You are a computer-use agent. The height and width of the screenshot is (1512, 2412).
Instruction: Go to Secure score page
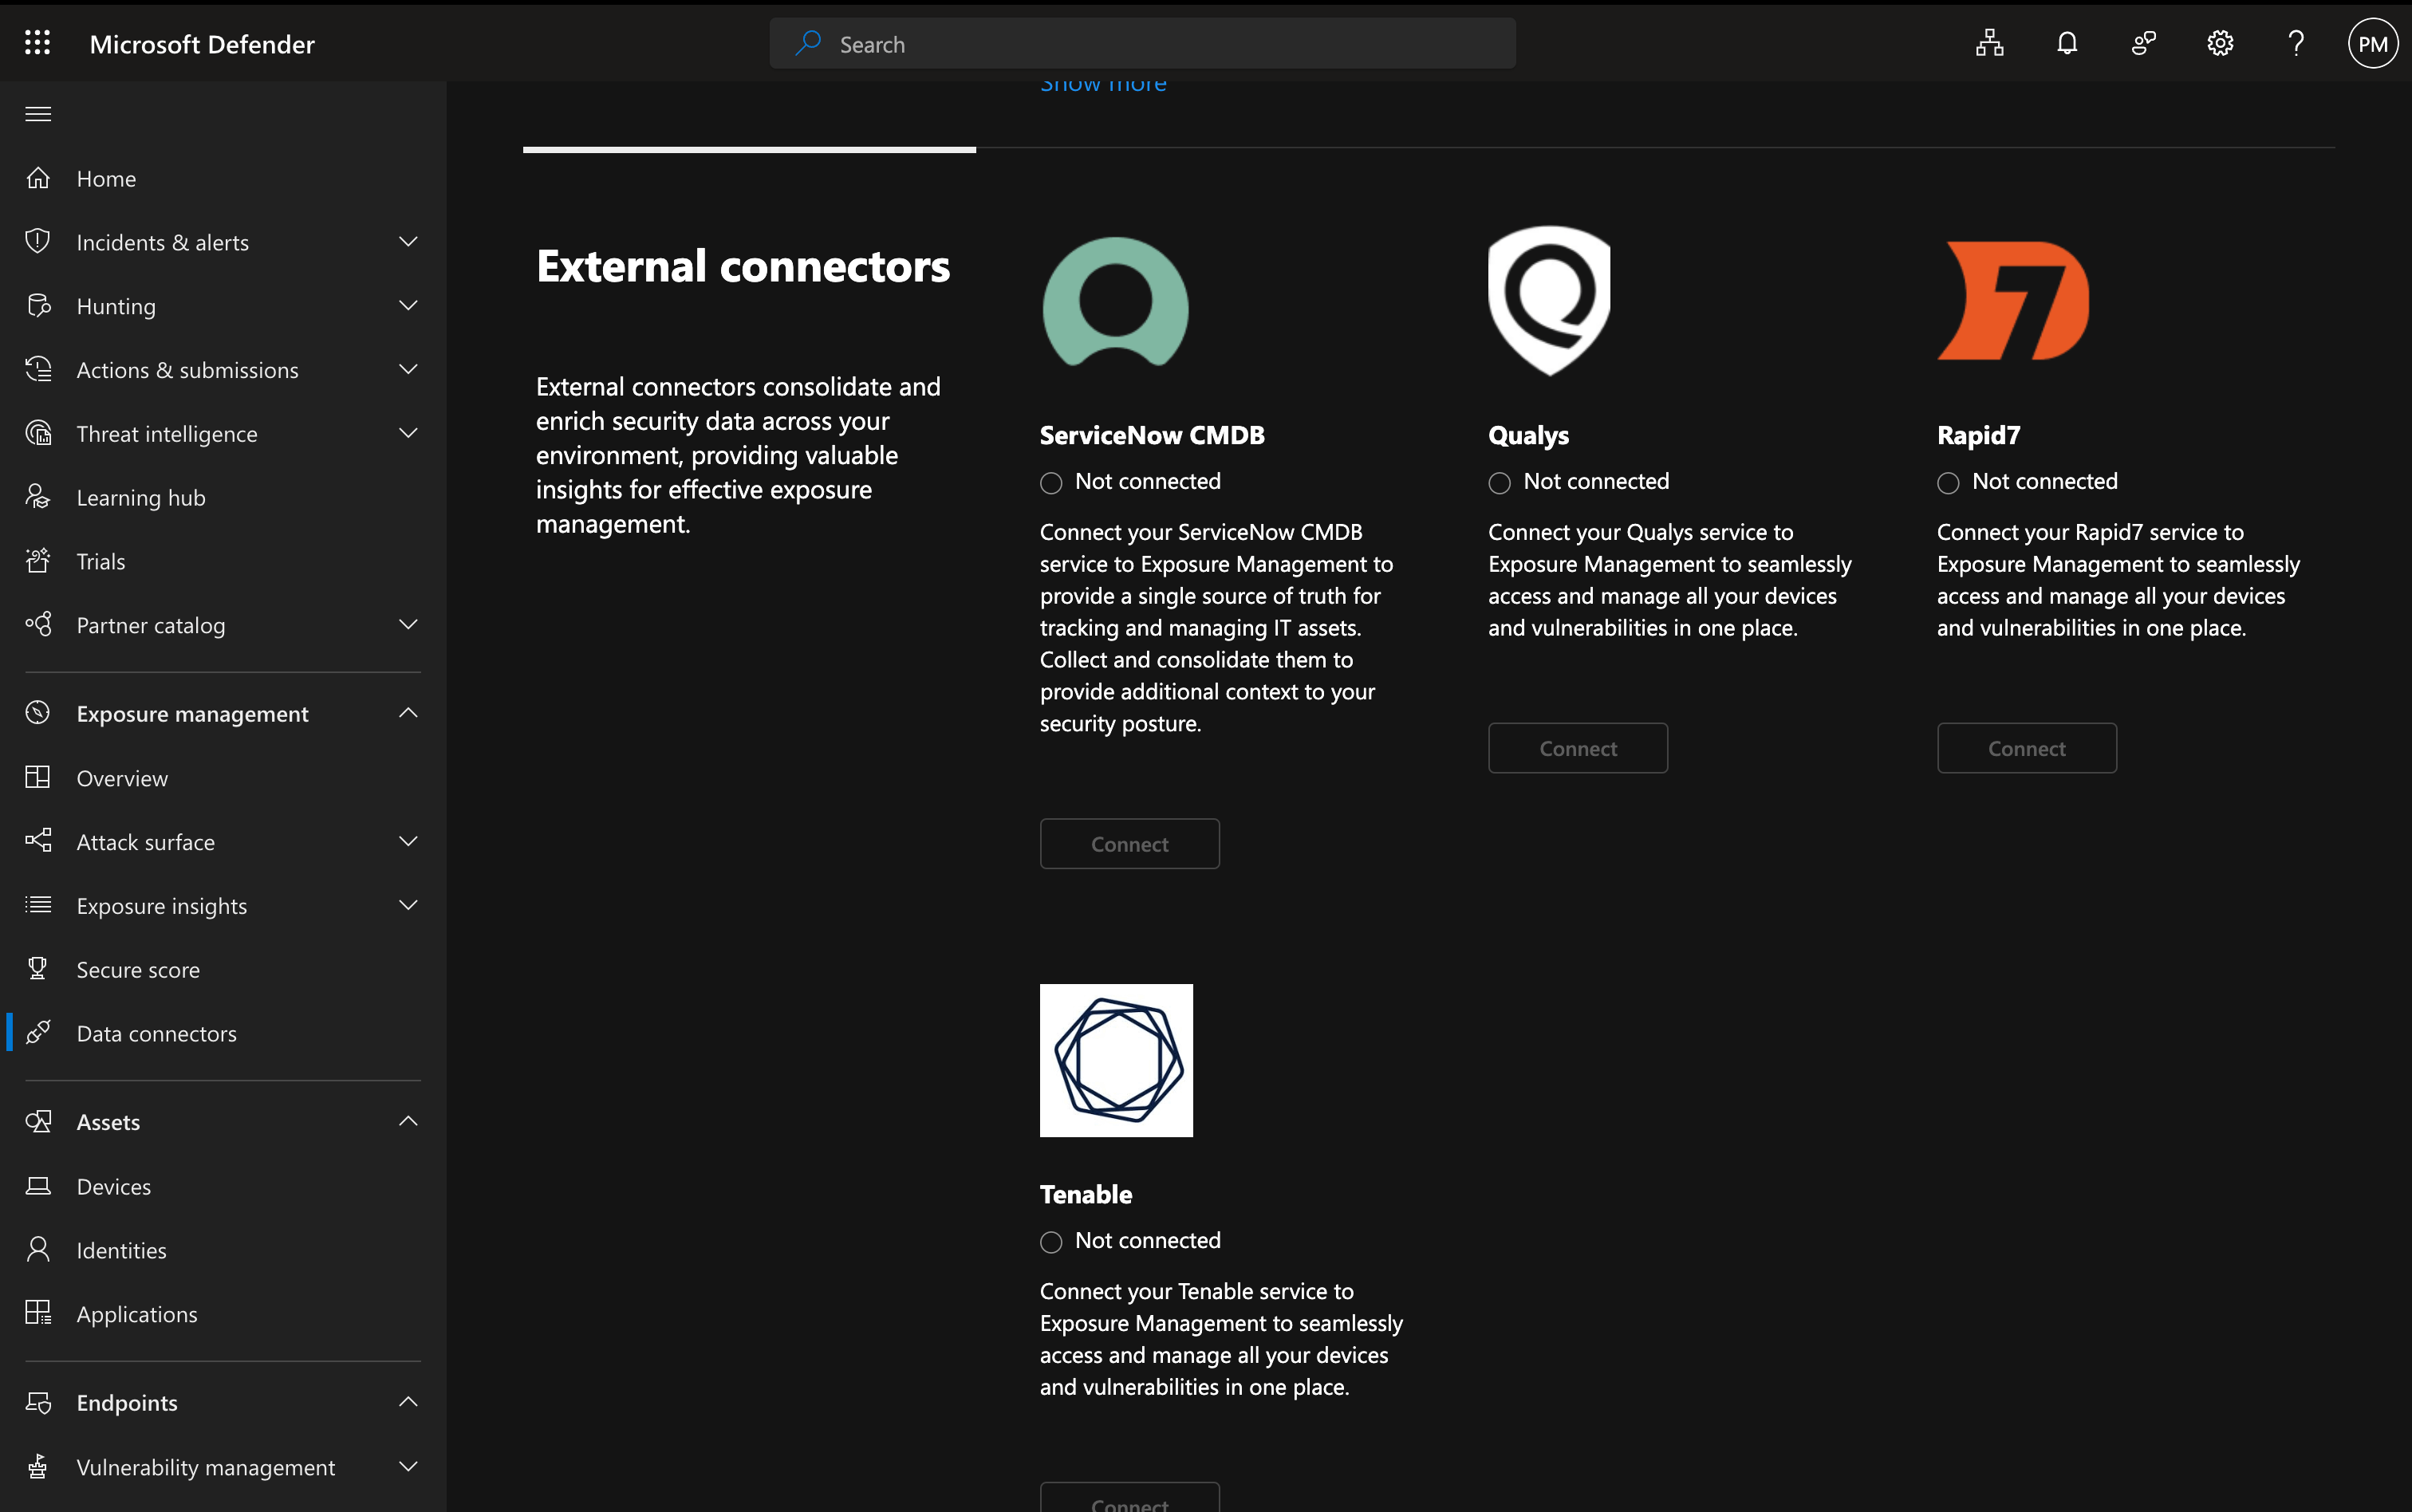point(138,969)
